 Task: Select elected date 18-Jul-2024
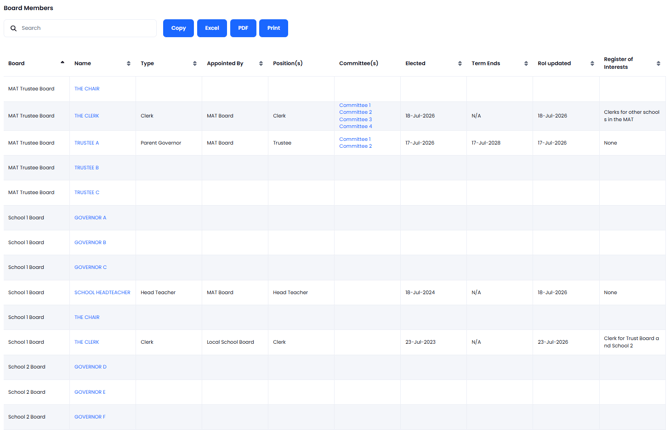click(420, 292)
